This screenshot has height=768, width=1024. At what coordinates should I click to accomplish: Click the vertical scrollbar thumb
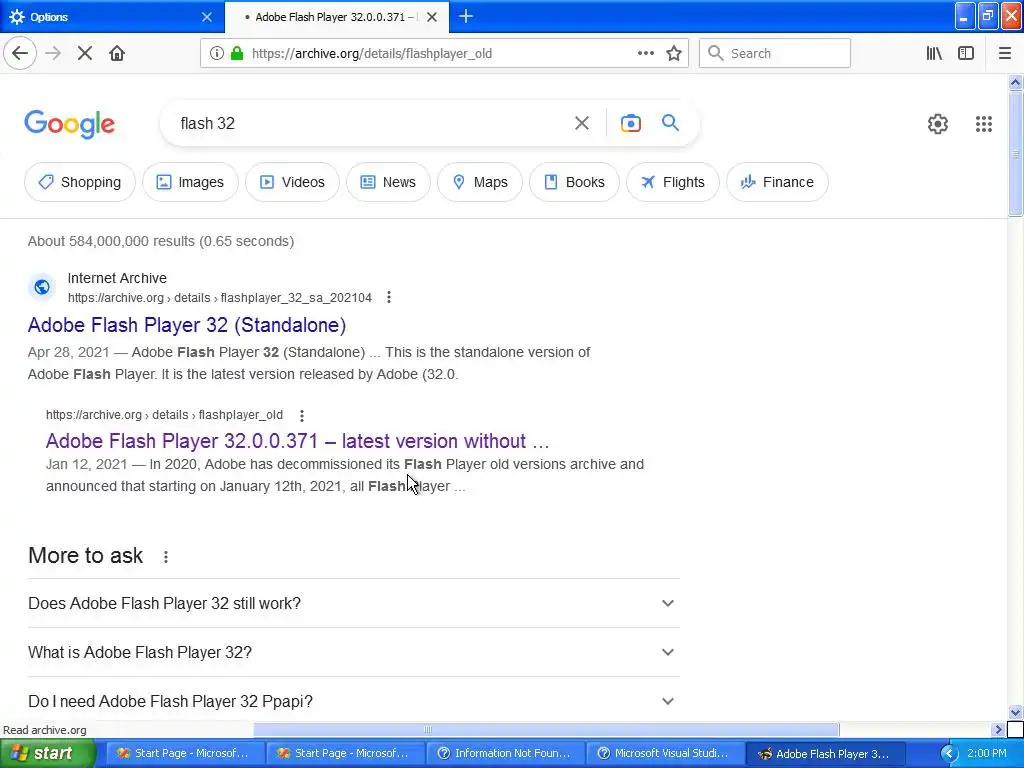[x=1015, y=153]
